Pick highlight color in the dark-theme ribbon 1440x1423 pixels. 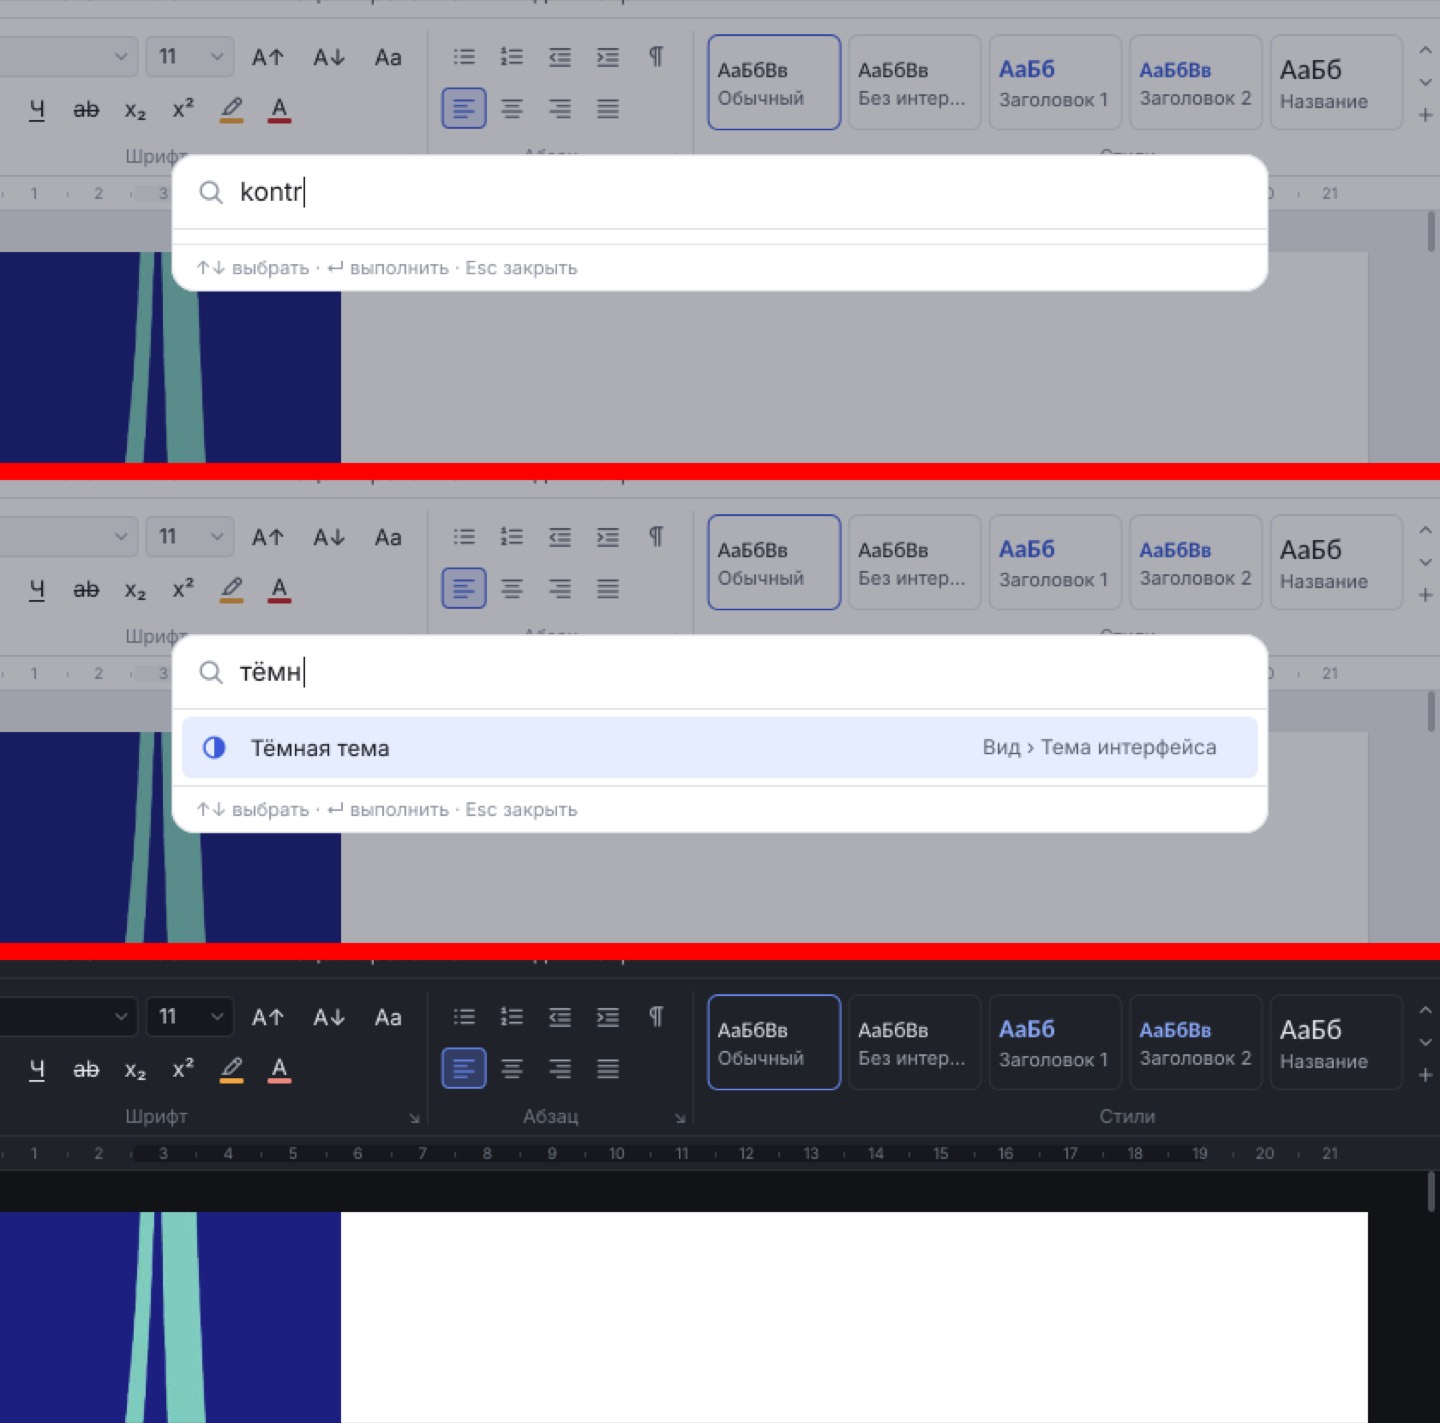click(232, 1069)
